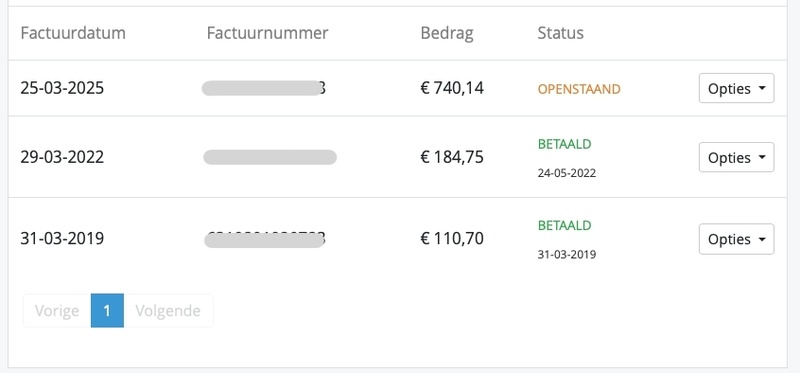Click the Bedrag column header

(447, 34)
